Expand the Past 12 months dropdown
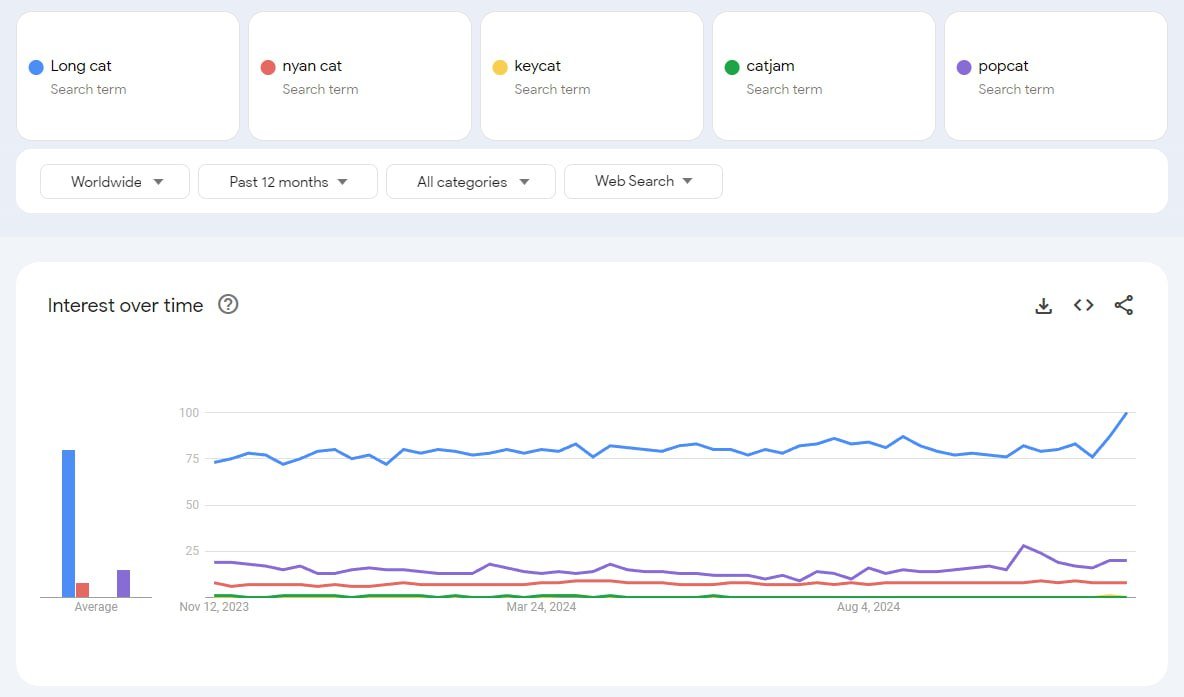1184x697 pixels. tap(288, 182)
